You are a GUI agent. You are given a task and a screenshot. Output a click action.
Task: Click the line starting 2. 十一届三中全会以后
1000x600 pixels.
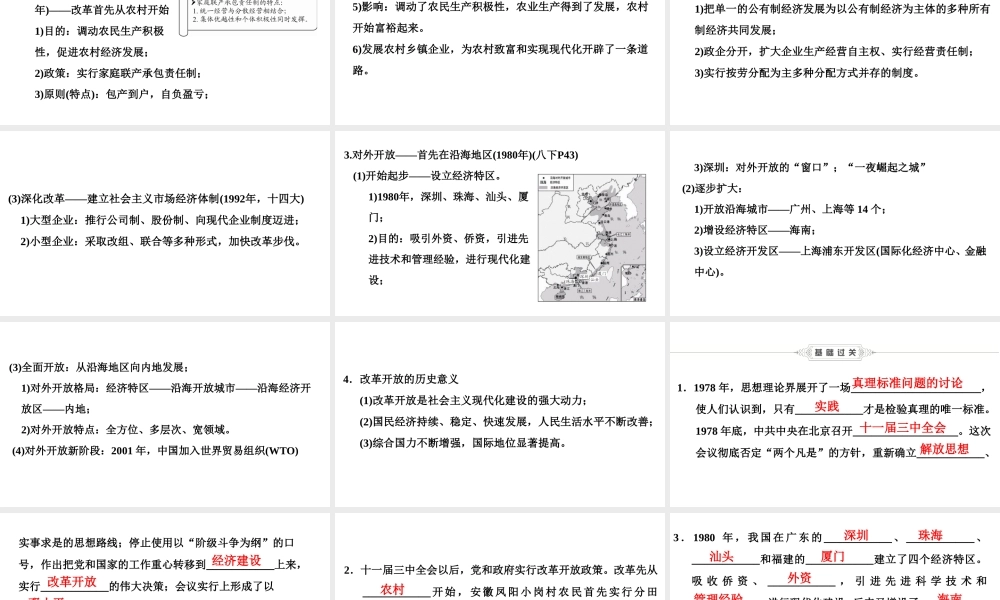pyautogui.click(x=501, y=570)
